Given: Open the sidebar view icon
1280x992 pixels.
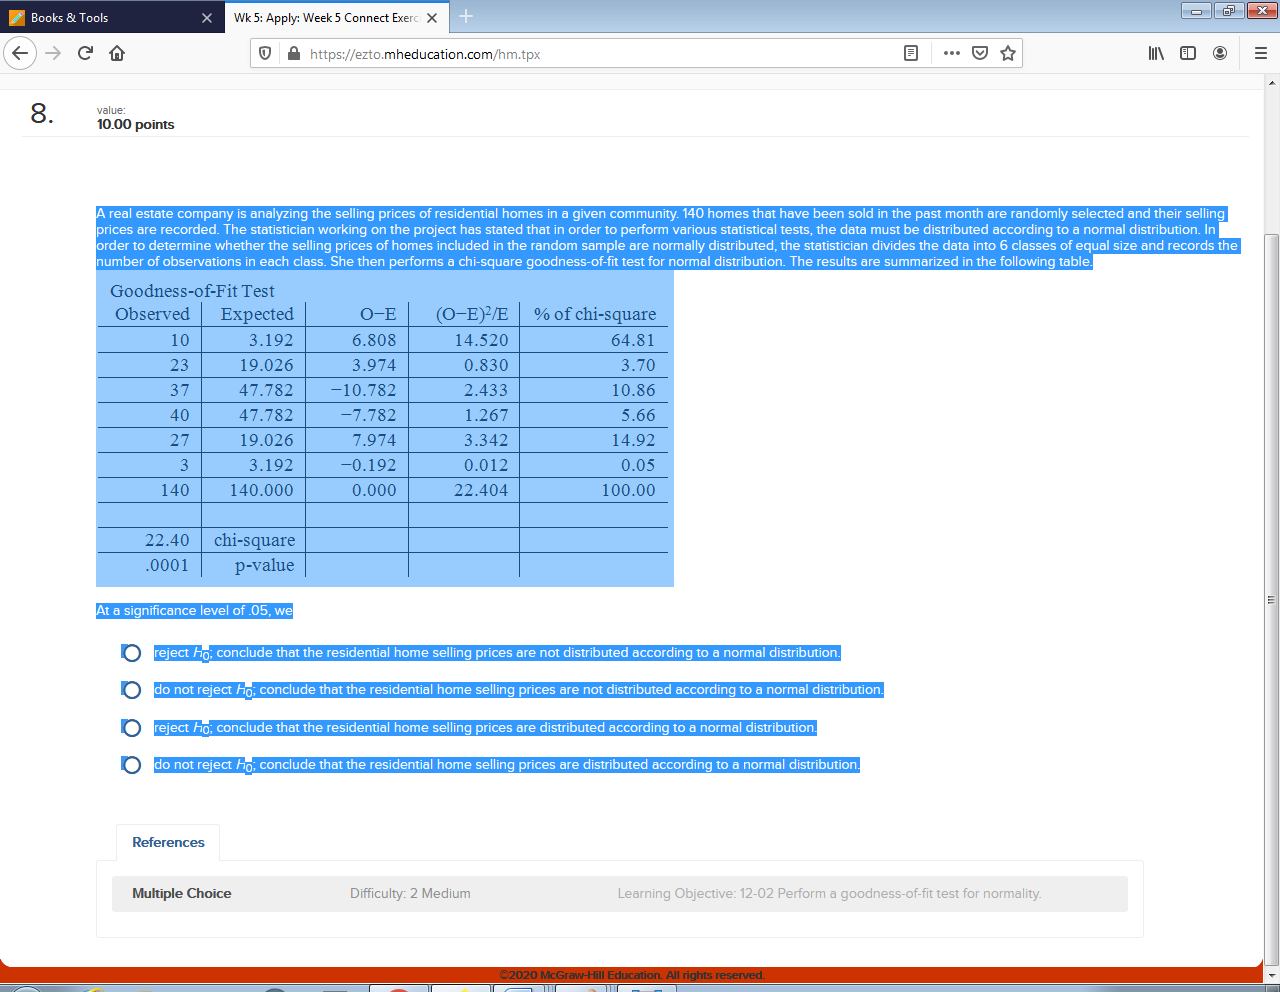Looking at the screenshot, I should 1188,53.
